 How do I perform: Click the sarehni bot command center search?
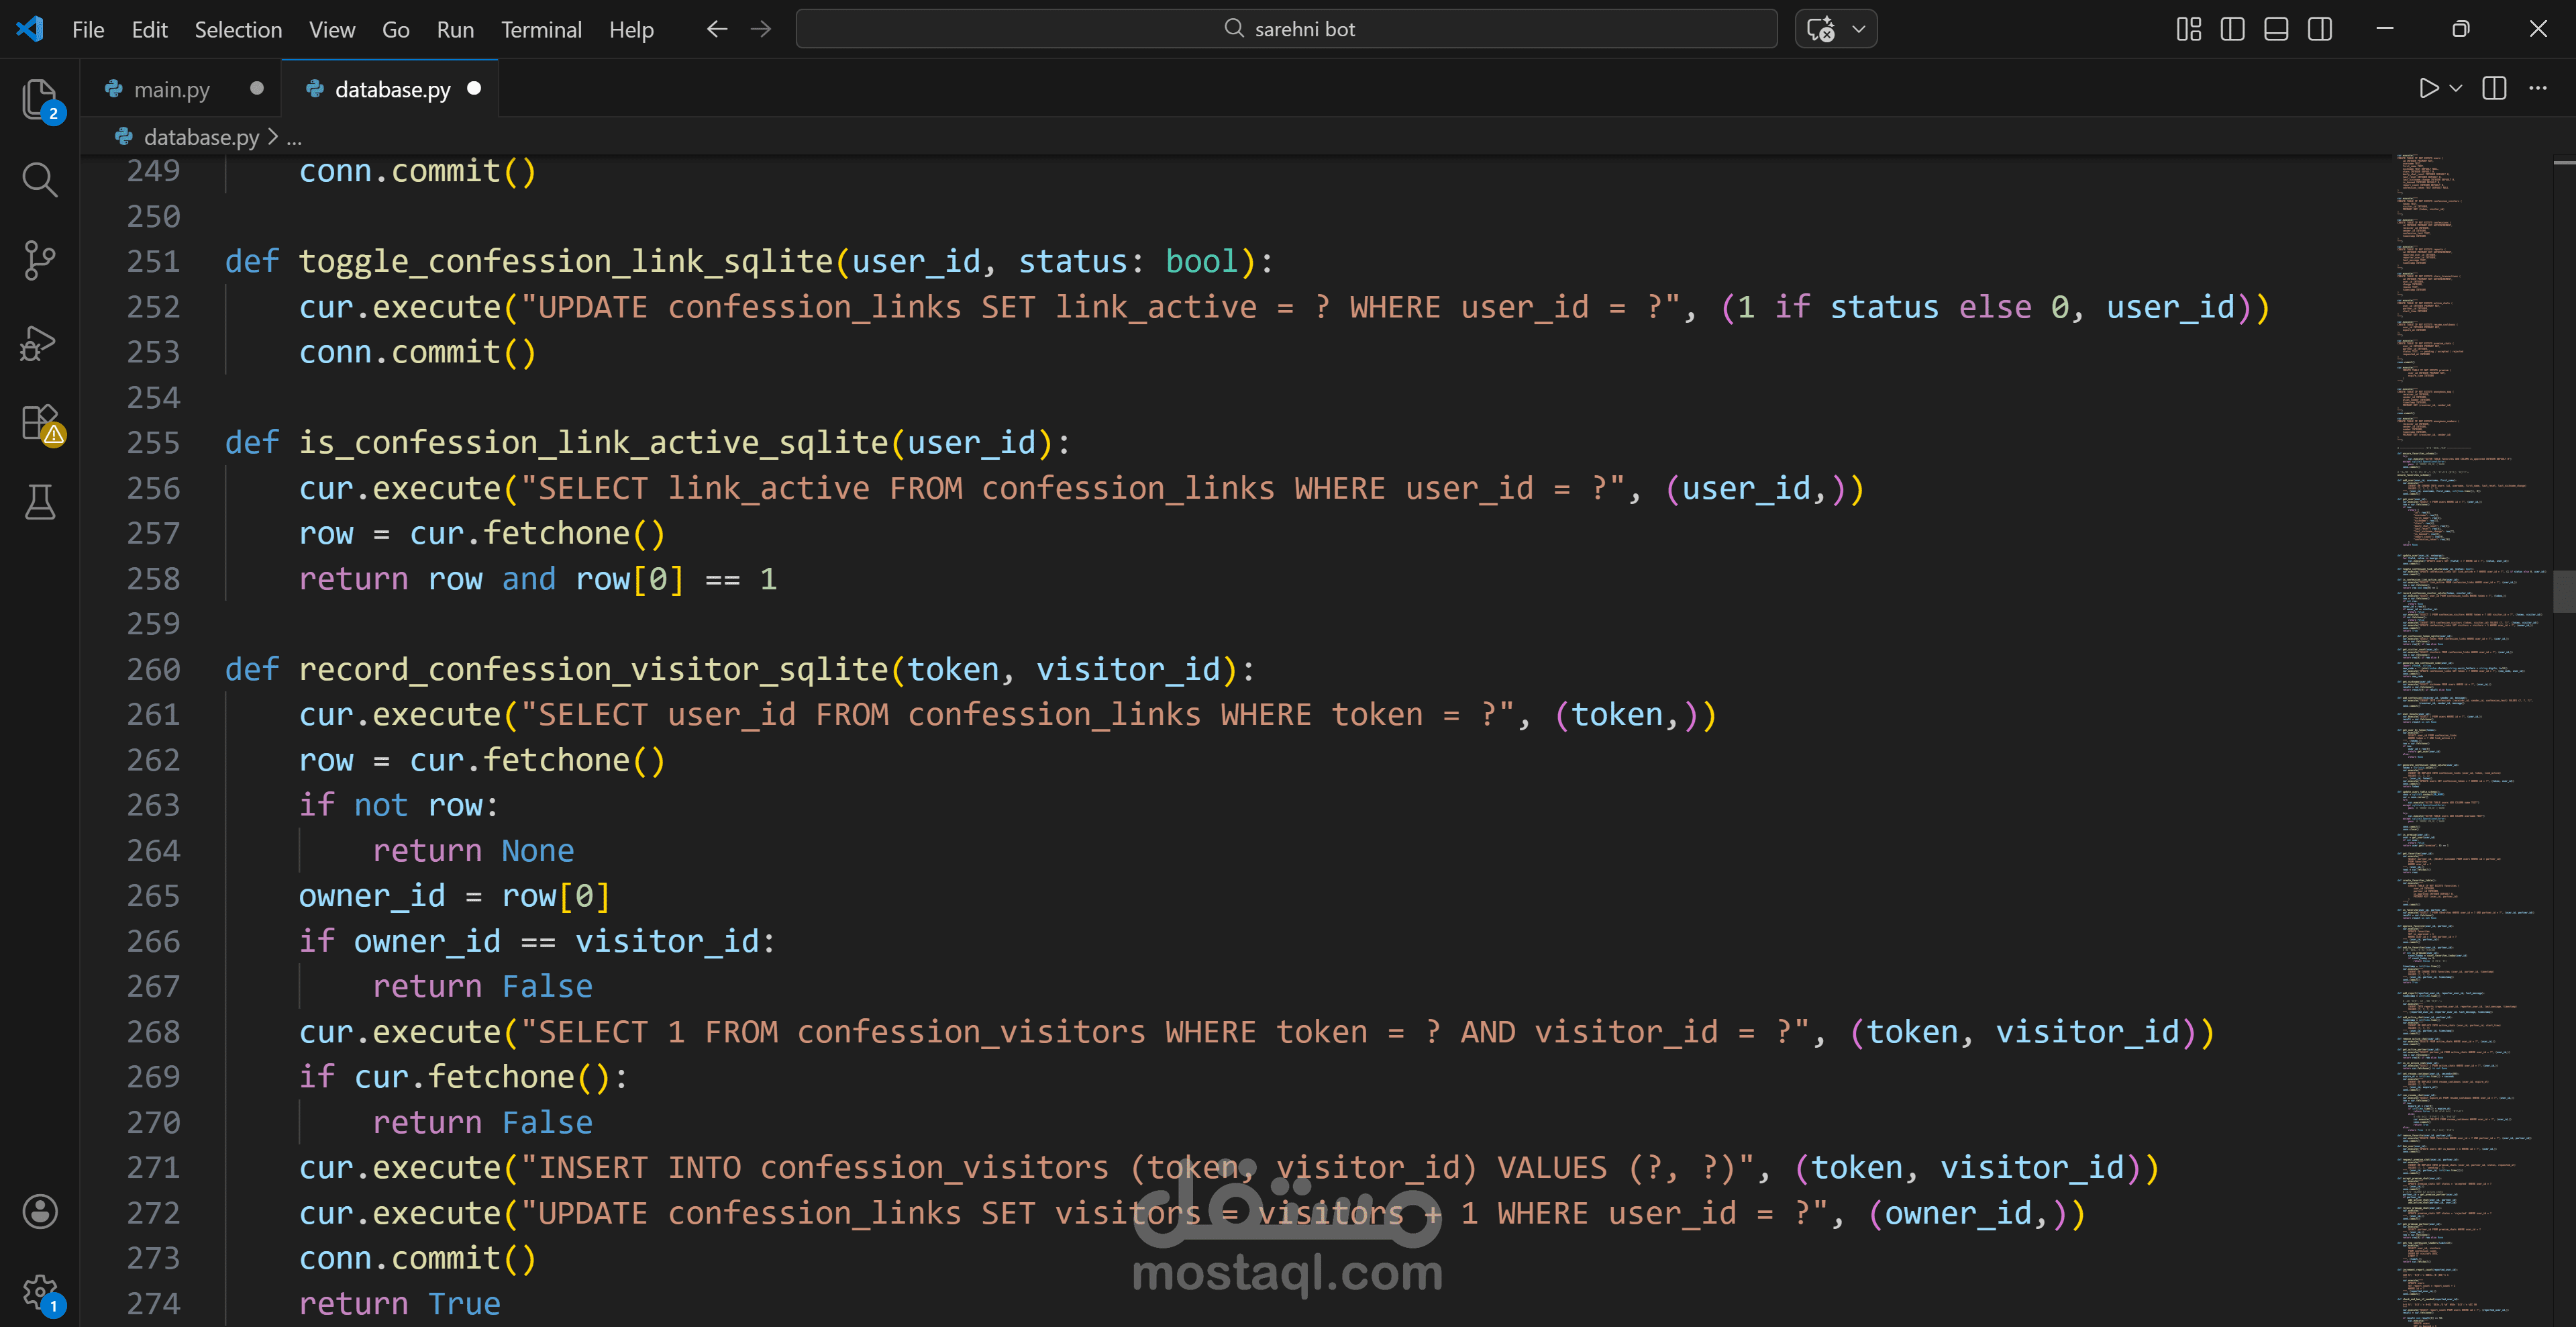1286,29
